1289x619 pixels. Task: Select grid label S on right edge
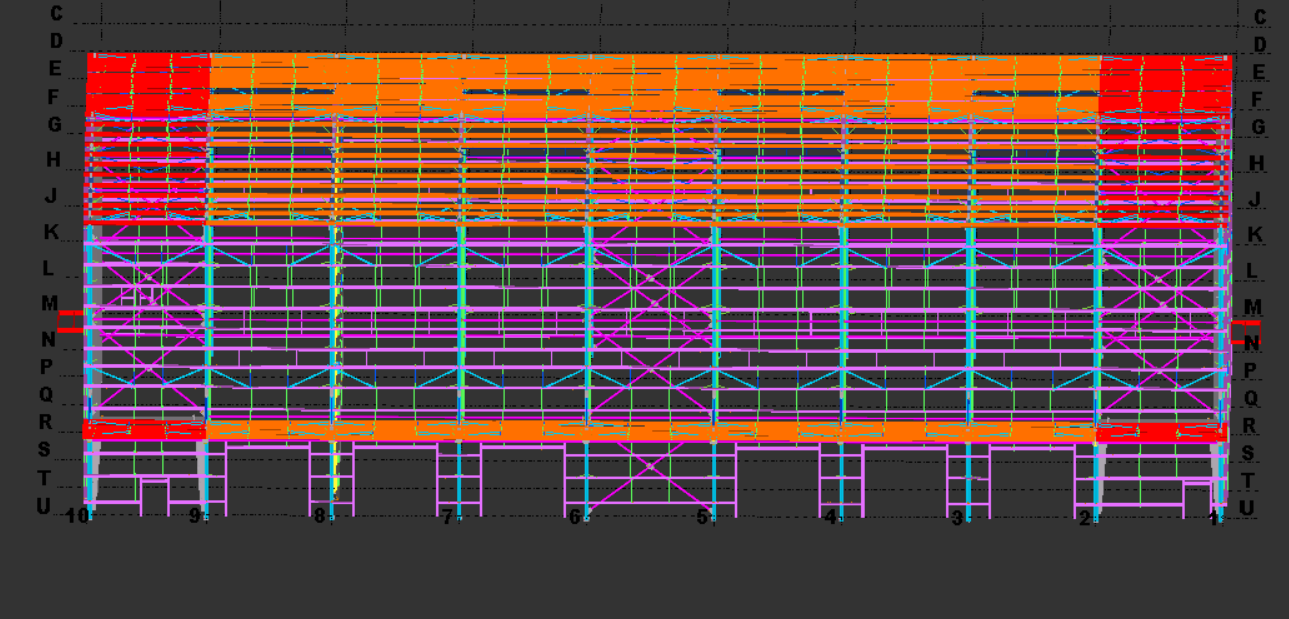tap(1248, 453)
